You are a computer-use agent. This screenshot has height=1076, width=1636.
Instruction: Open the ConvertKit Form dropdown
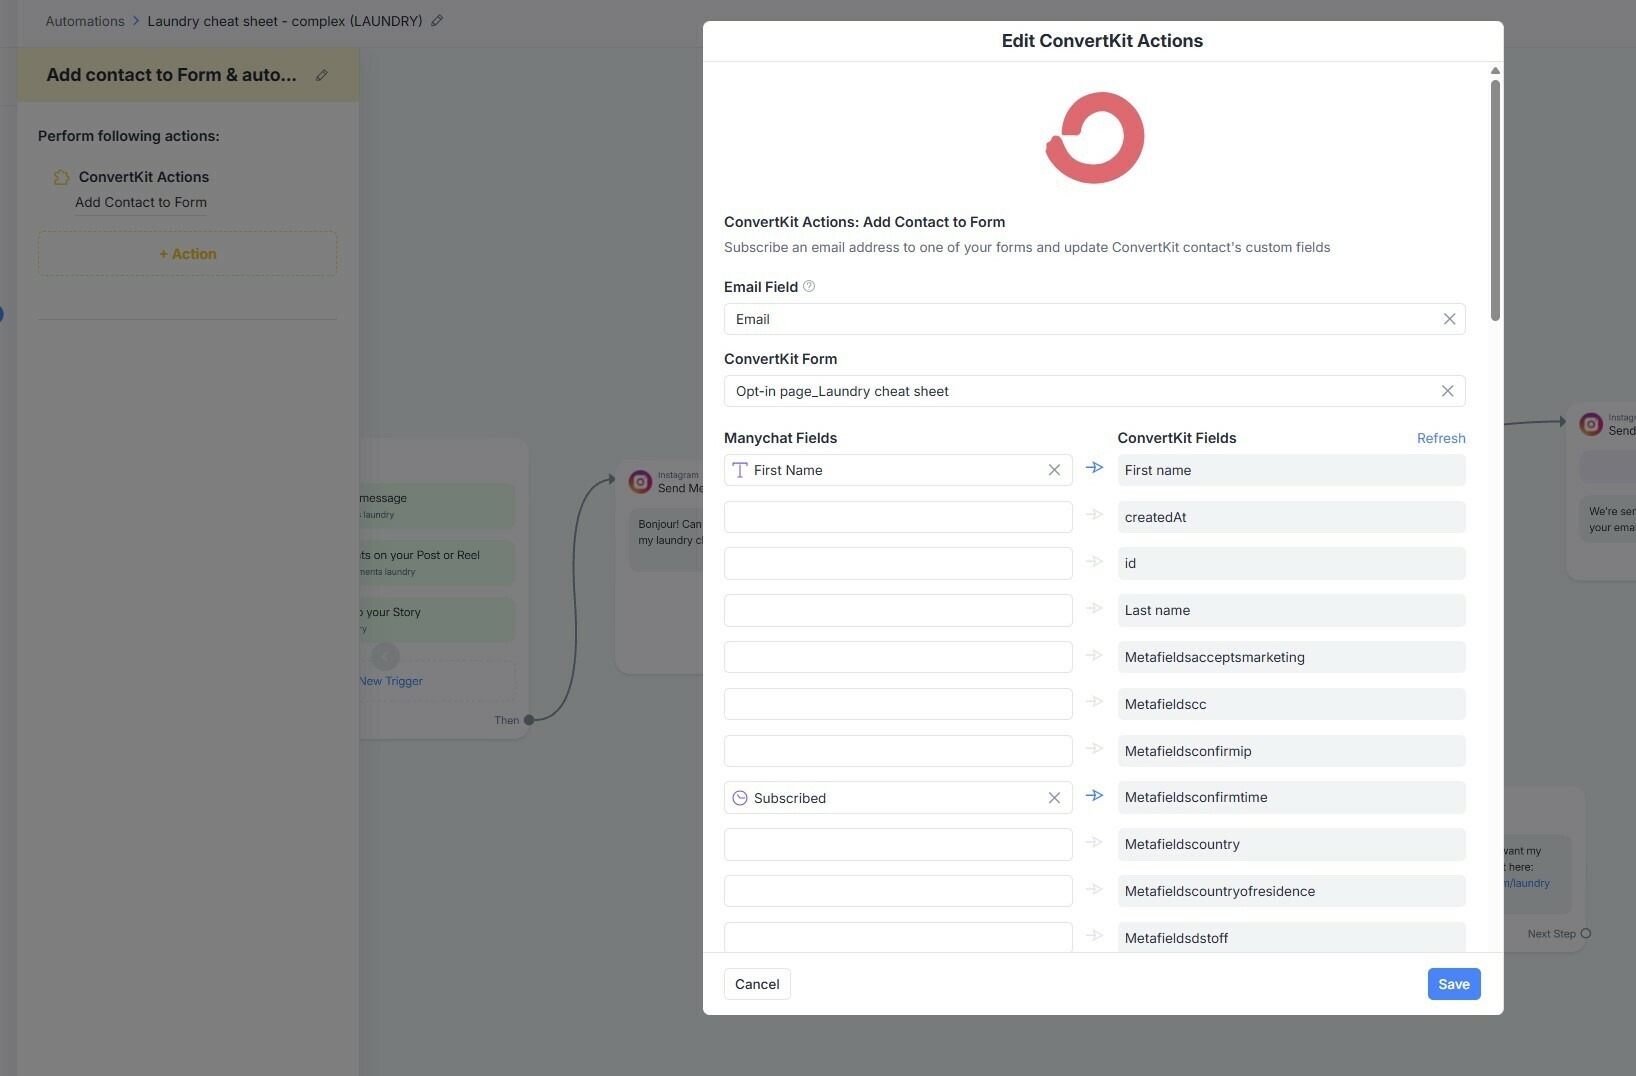[x=1094, y=391]
